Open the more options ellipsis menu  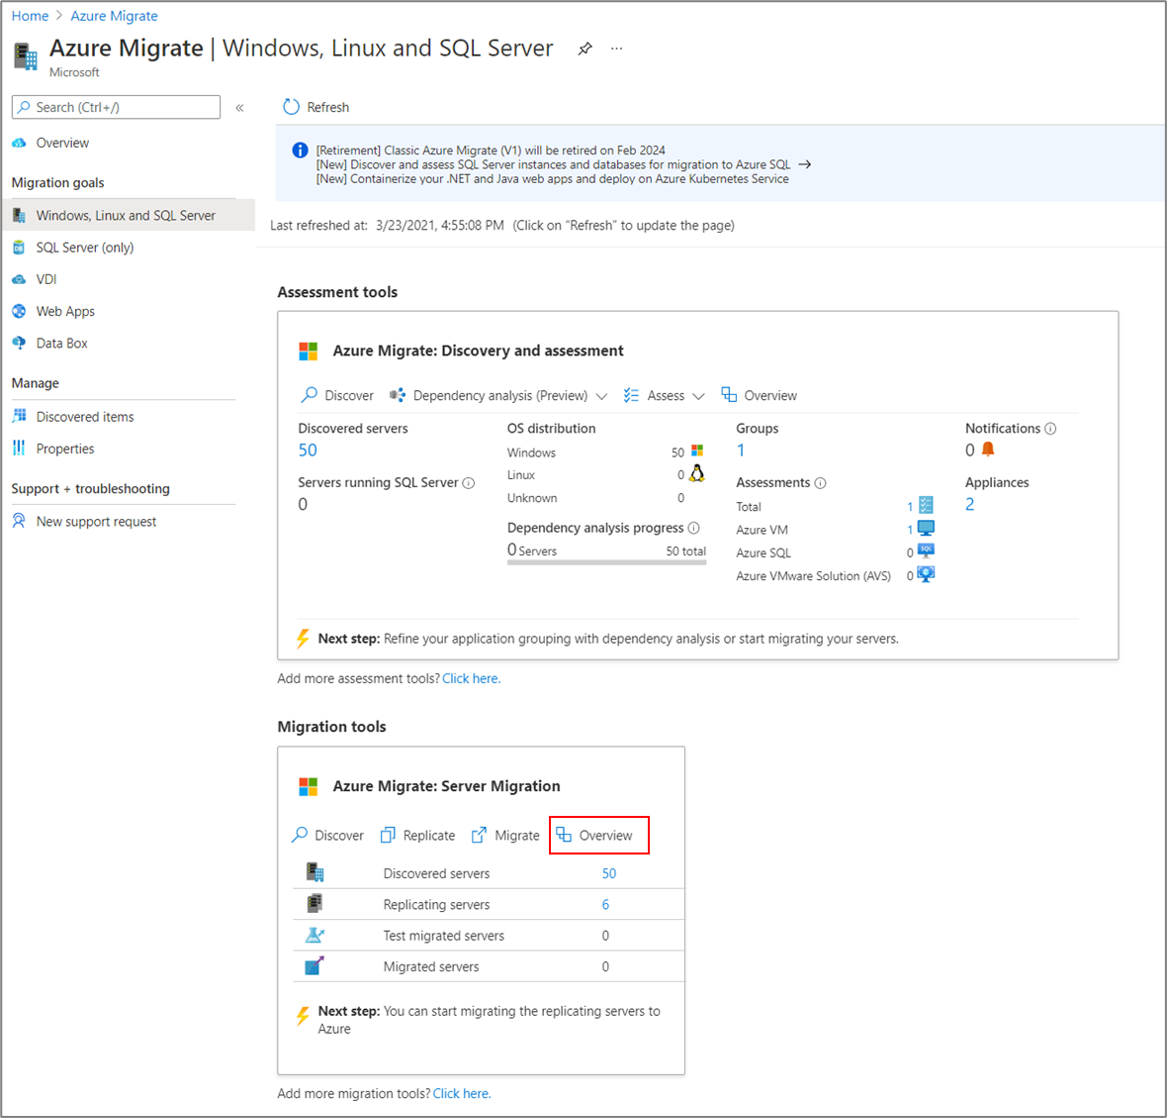point(617,49)
